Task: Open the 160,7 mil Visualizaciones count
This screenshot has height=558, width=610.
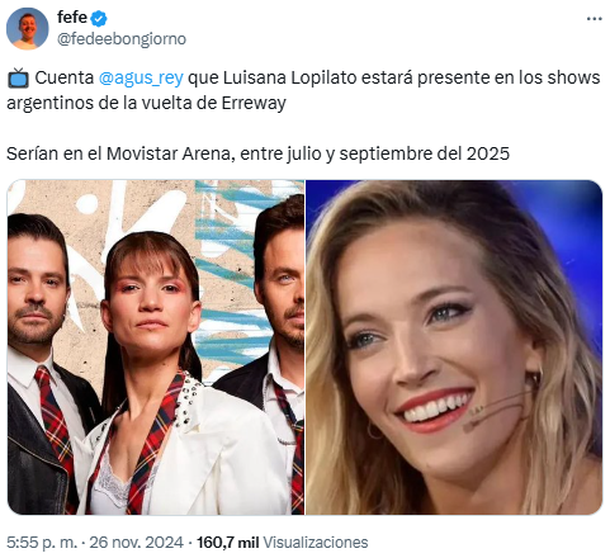Action: coord(282,542)
